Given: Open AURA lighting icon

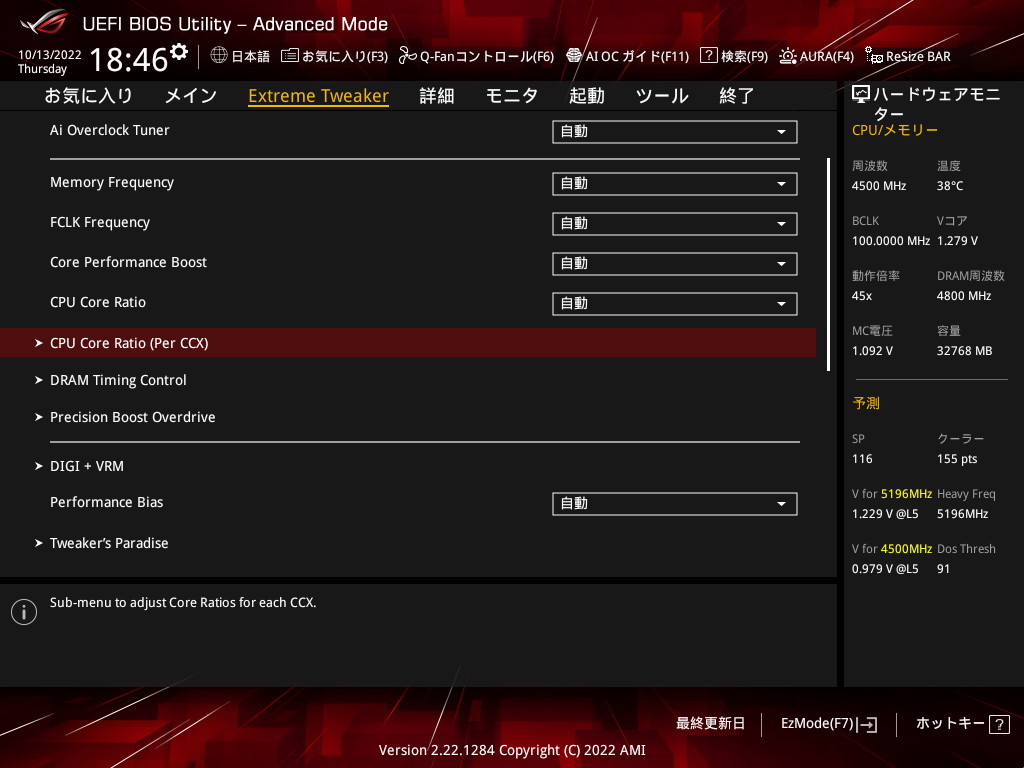Looking at the screenshot, I should (x=788, y=56).
